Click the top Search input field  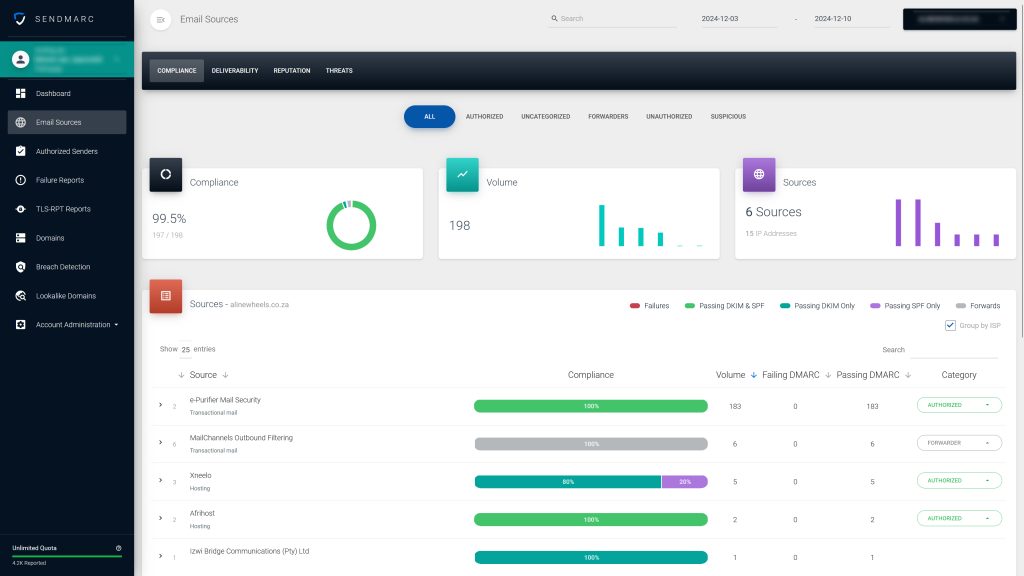pos(613,19)
